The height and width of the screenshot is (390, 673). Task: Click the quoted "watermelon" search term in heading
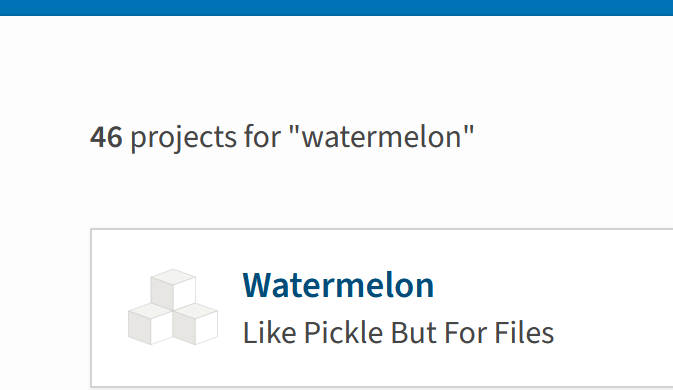point(382,137)
